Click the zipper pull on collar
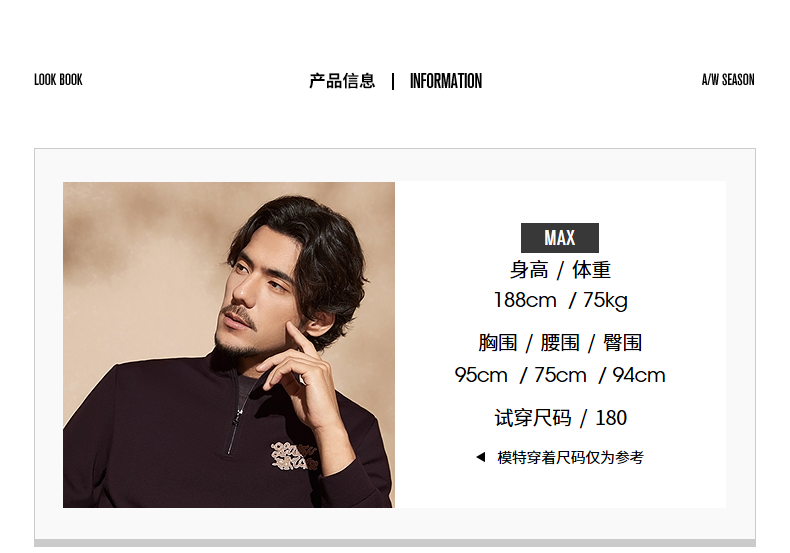This screenshot has height=553, width=790. pos(236,418)
